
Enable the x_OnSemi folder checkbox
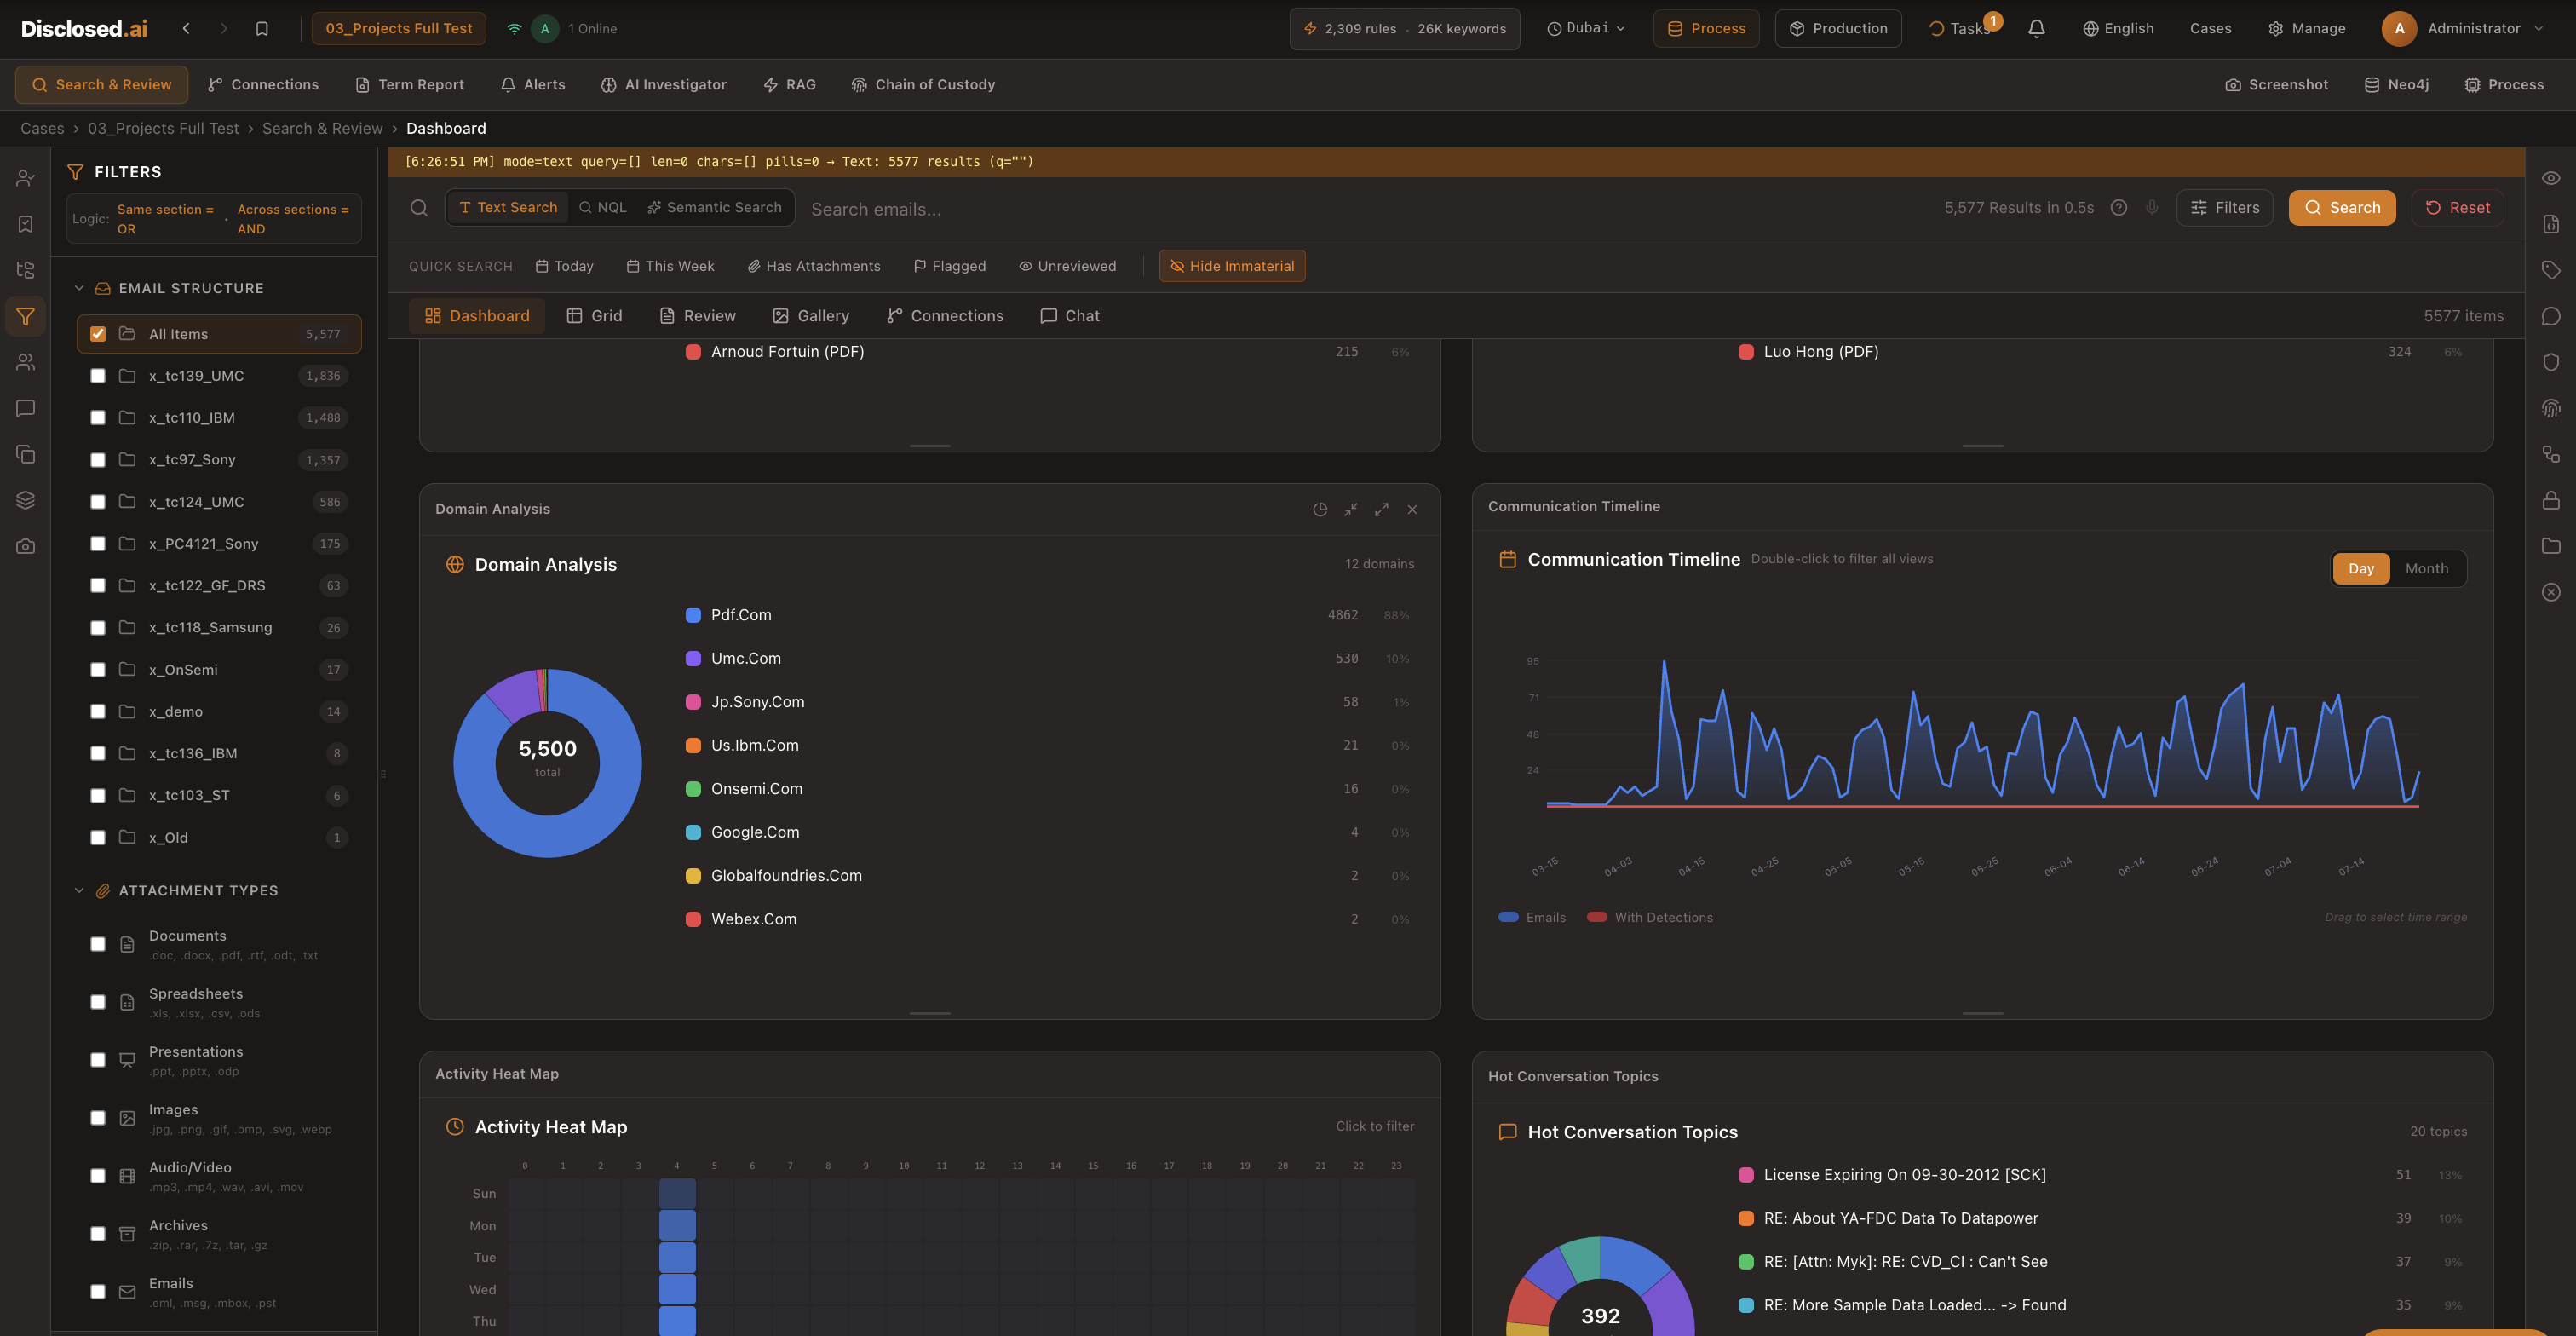tap(98, 670)
